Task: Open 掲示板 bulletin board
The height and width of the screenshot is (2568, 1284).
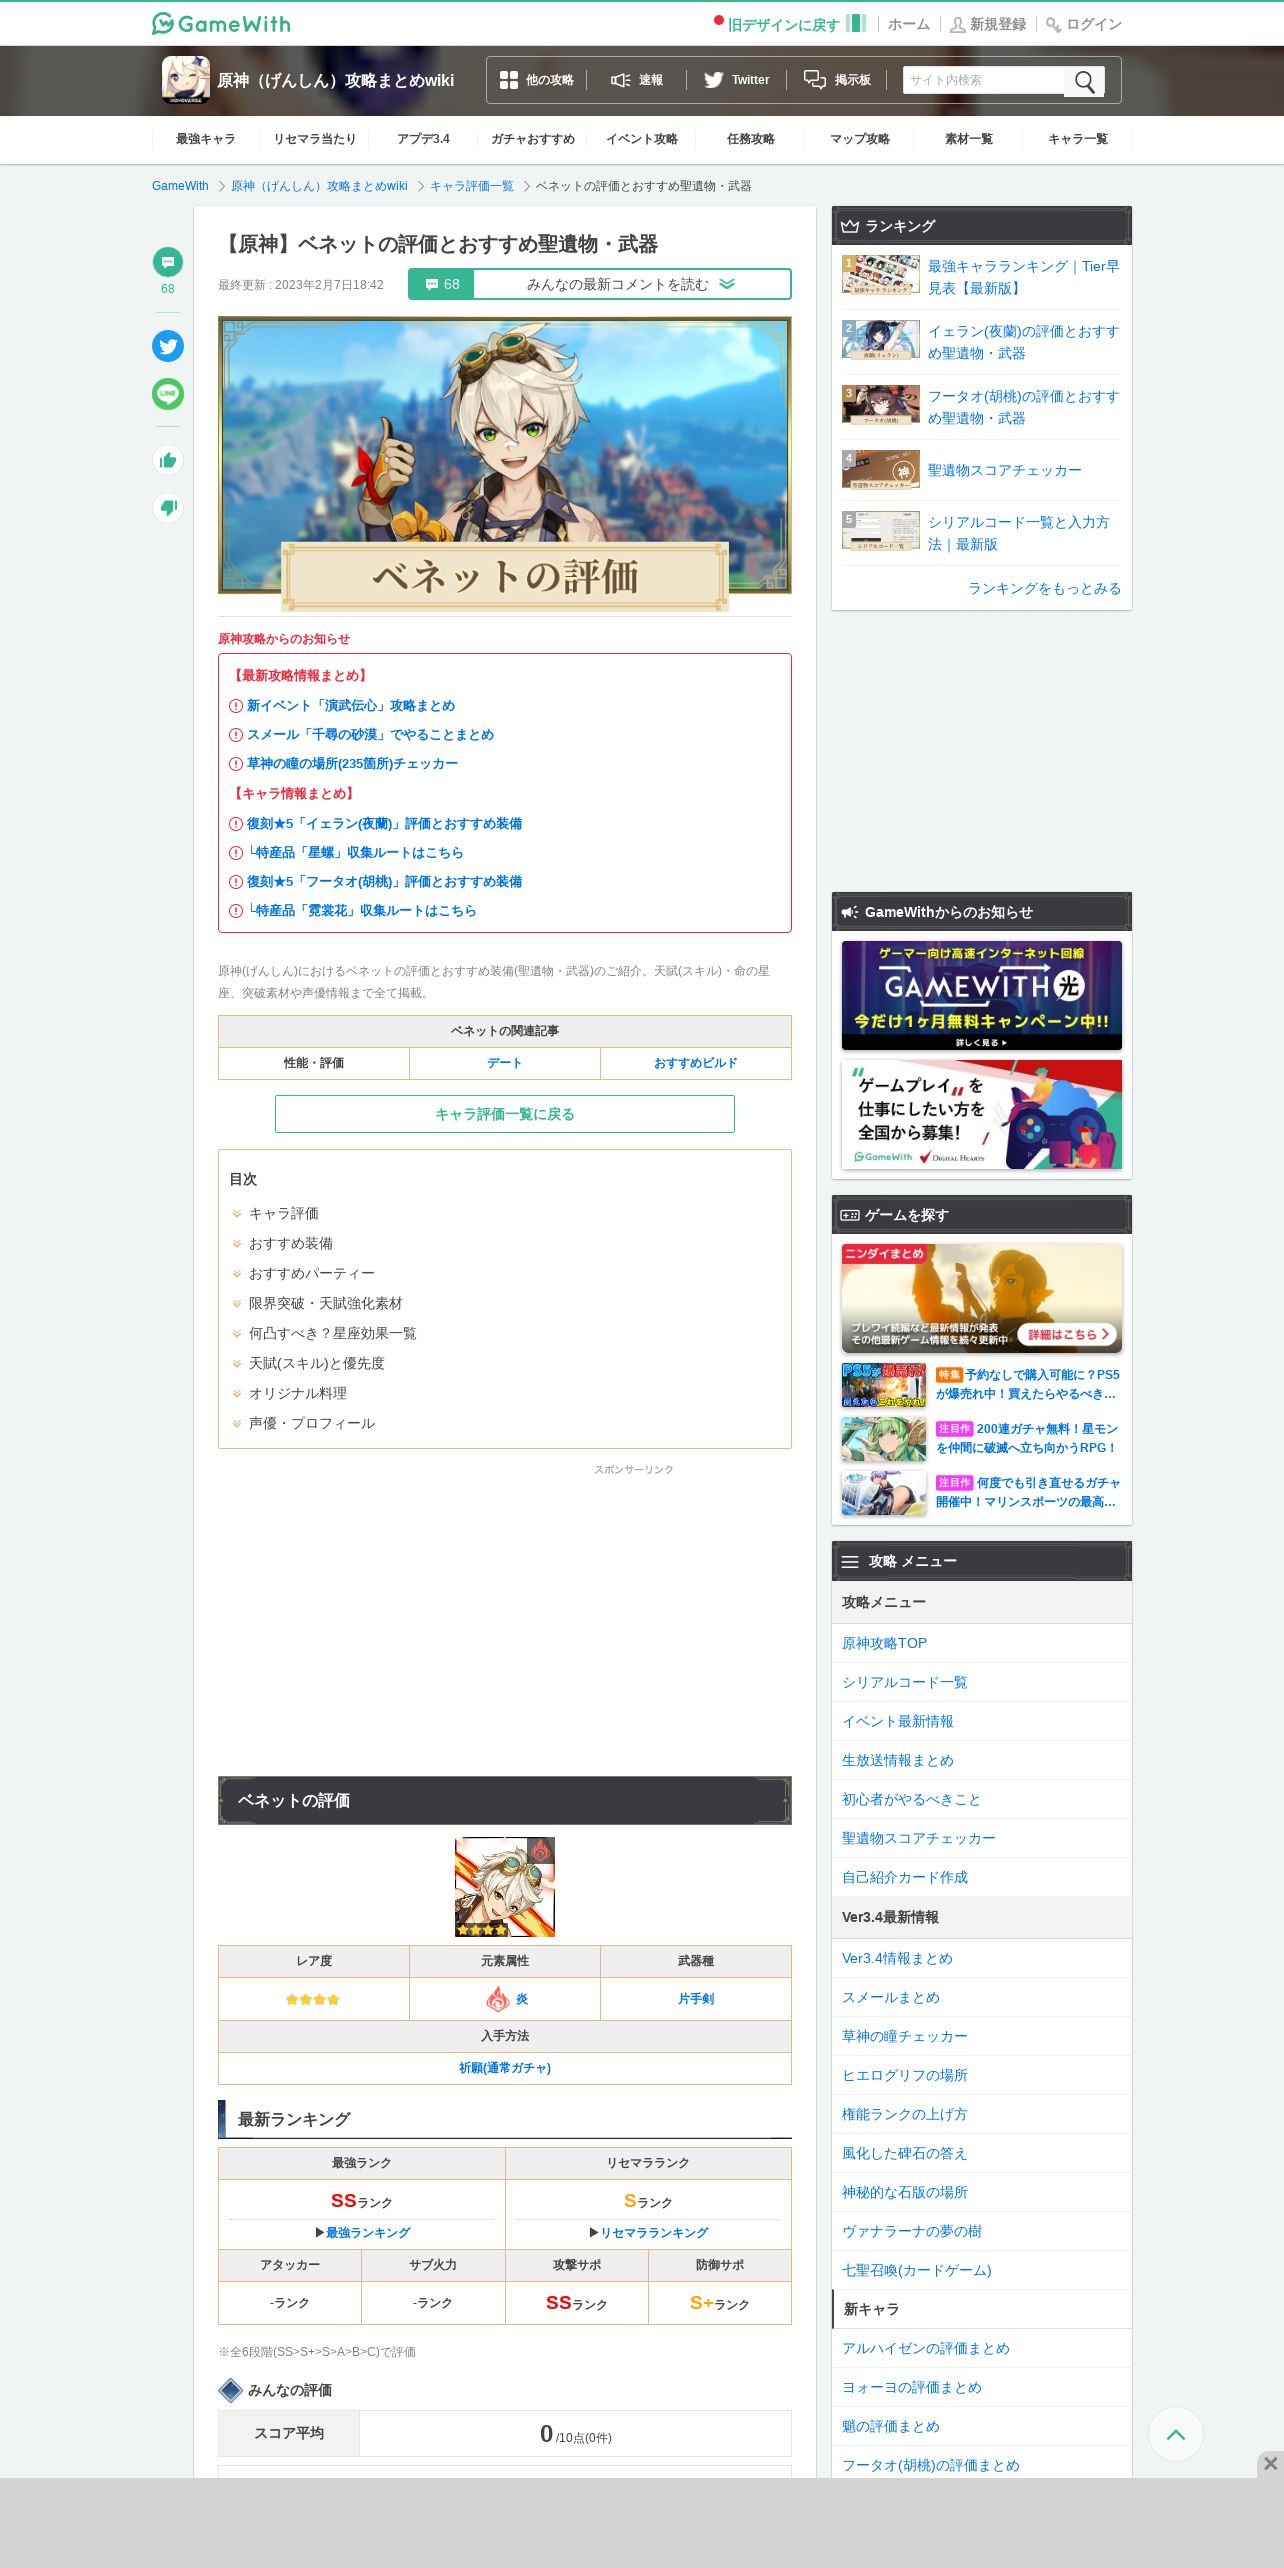Action: tap(838, 80)
